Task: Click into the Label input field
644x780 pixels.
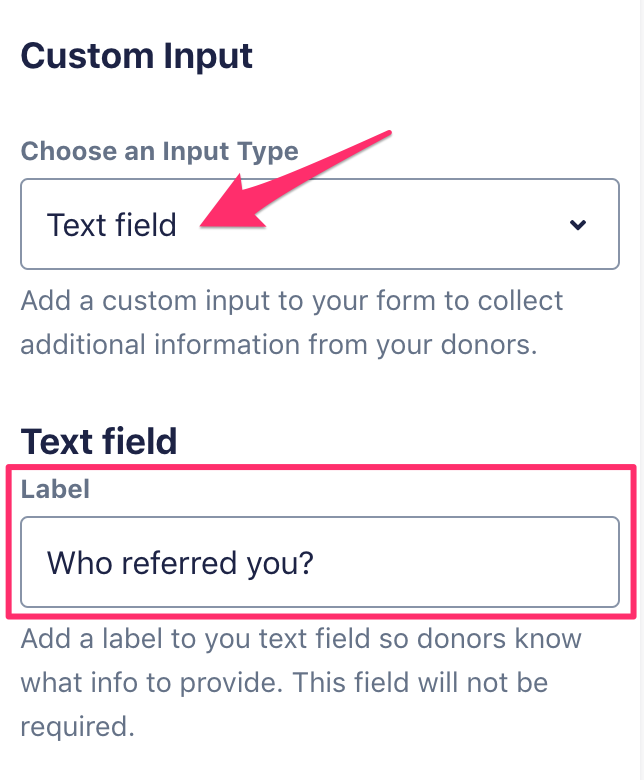Action: (320, 562)
